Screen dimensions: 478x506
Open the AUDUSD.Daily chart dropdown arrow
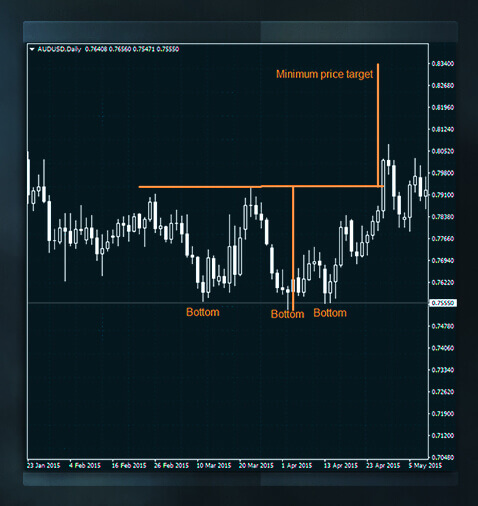coord(32,49)
